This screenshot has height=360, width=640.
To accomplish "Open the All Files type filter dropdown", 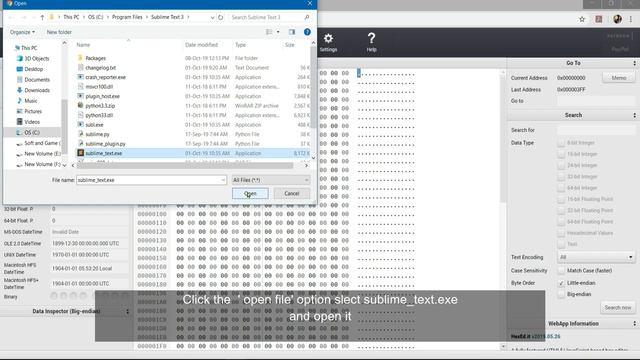I will pos(271,180).
